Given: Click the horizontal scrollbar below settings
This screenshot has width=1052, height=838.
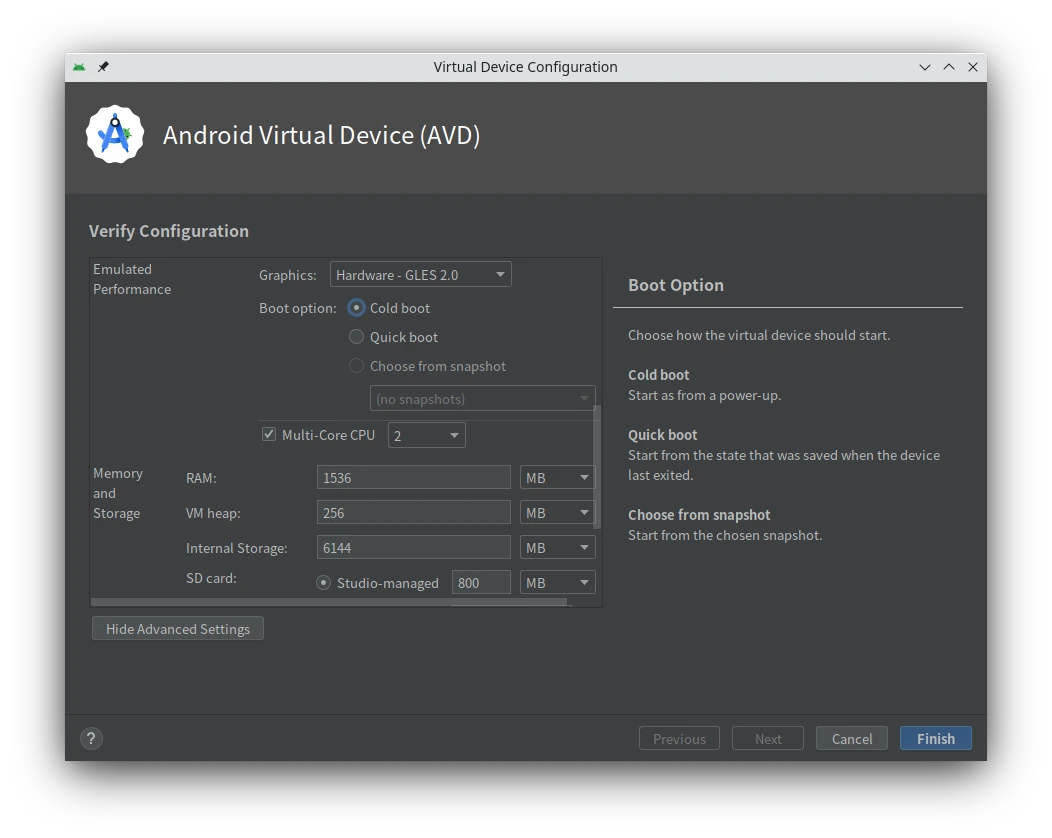Looking at the screenshot, I should click(328, 602).
